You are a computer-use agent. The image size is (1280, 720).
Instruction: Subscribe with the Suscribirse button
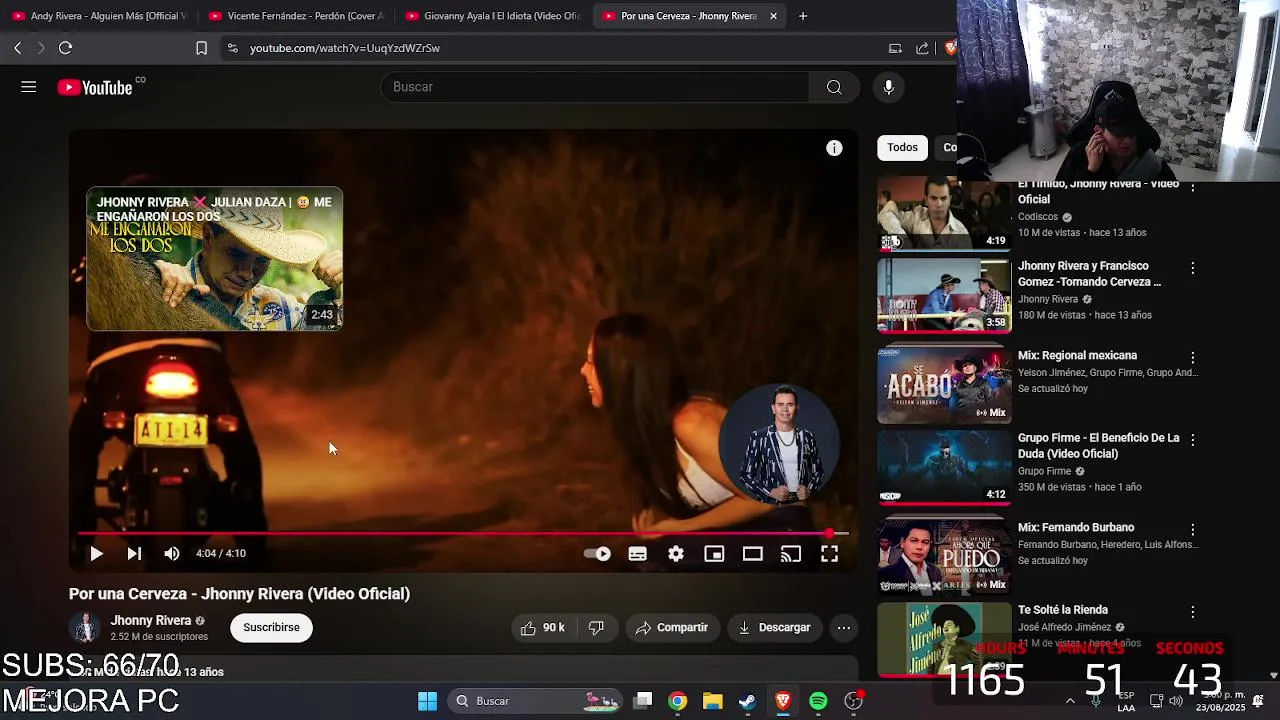(271, 627)
